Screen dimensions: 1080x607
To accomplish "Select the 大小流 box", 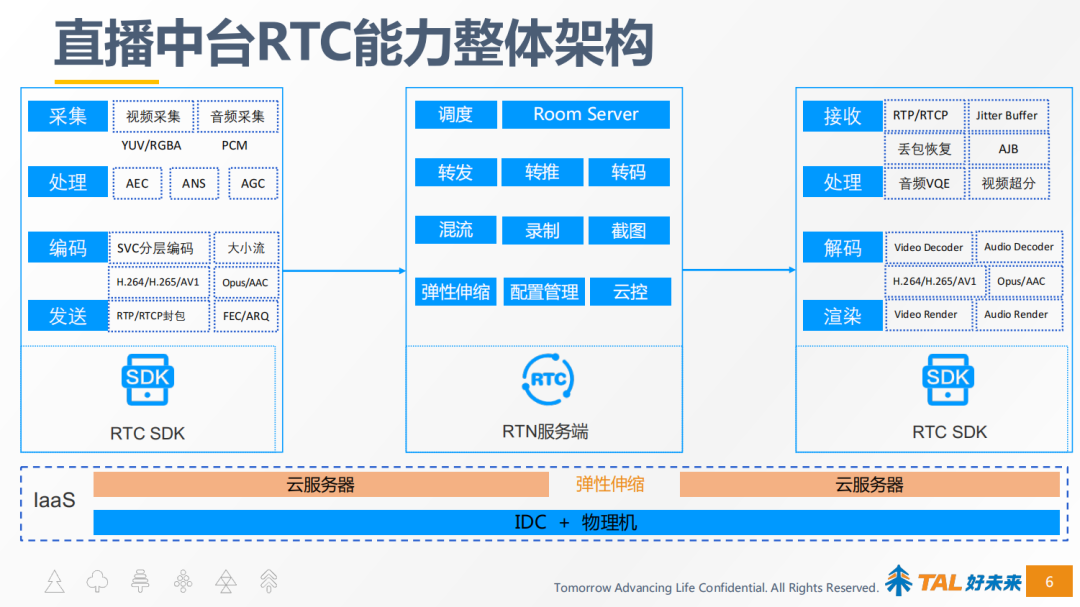I will point(246,248).
